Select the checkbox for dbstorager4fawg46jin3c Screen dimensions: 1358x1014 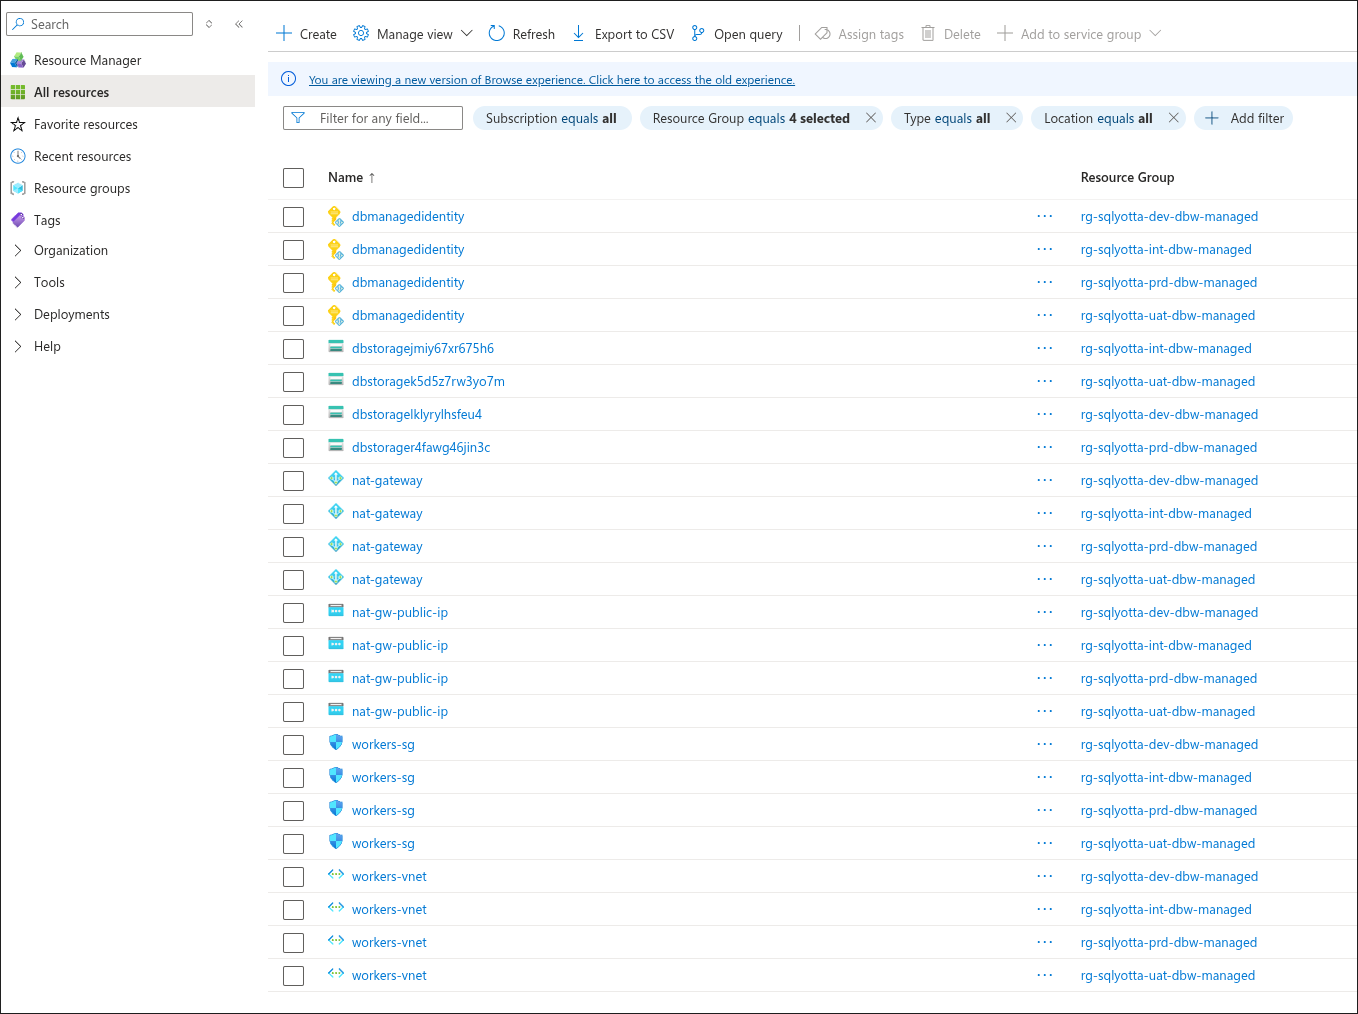click(293, 448)
